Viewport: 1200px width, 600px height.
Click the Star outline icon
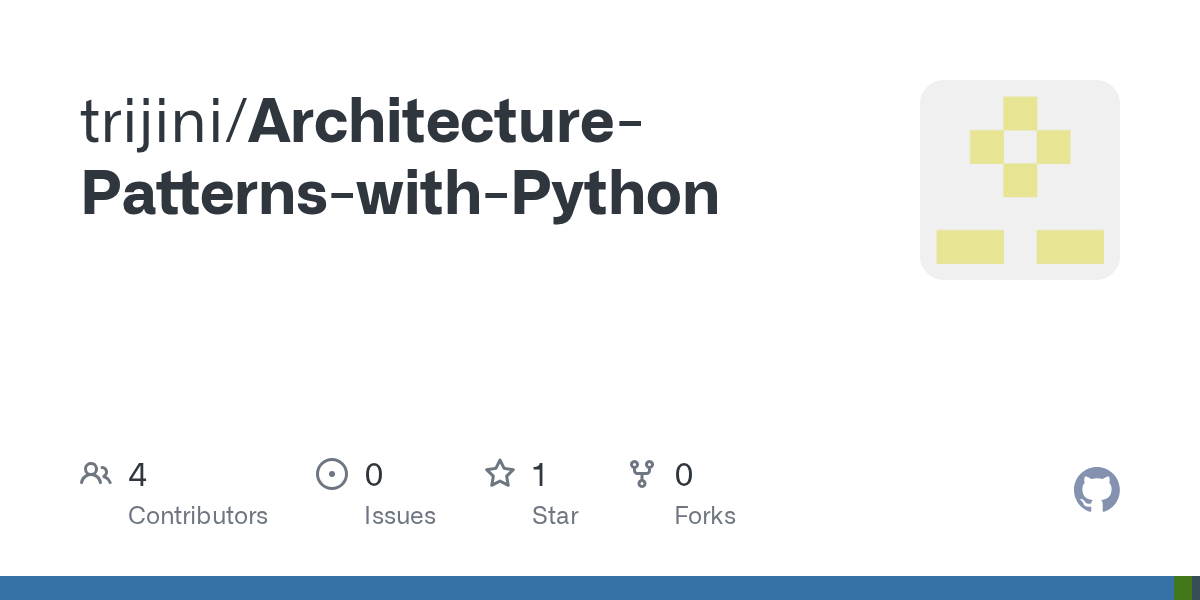coord(500,473)
